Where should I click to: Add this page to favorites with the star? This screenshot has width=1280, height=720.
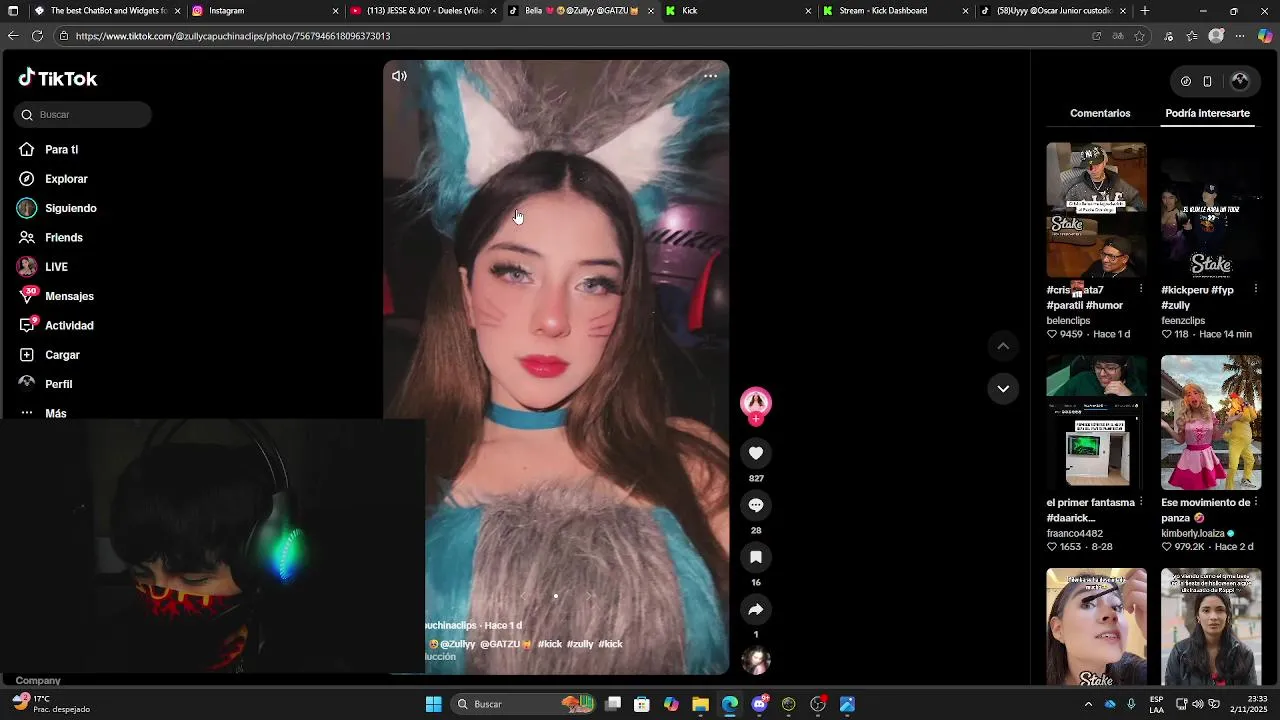tap(1139, 36)
